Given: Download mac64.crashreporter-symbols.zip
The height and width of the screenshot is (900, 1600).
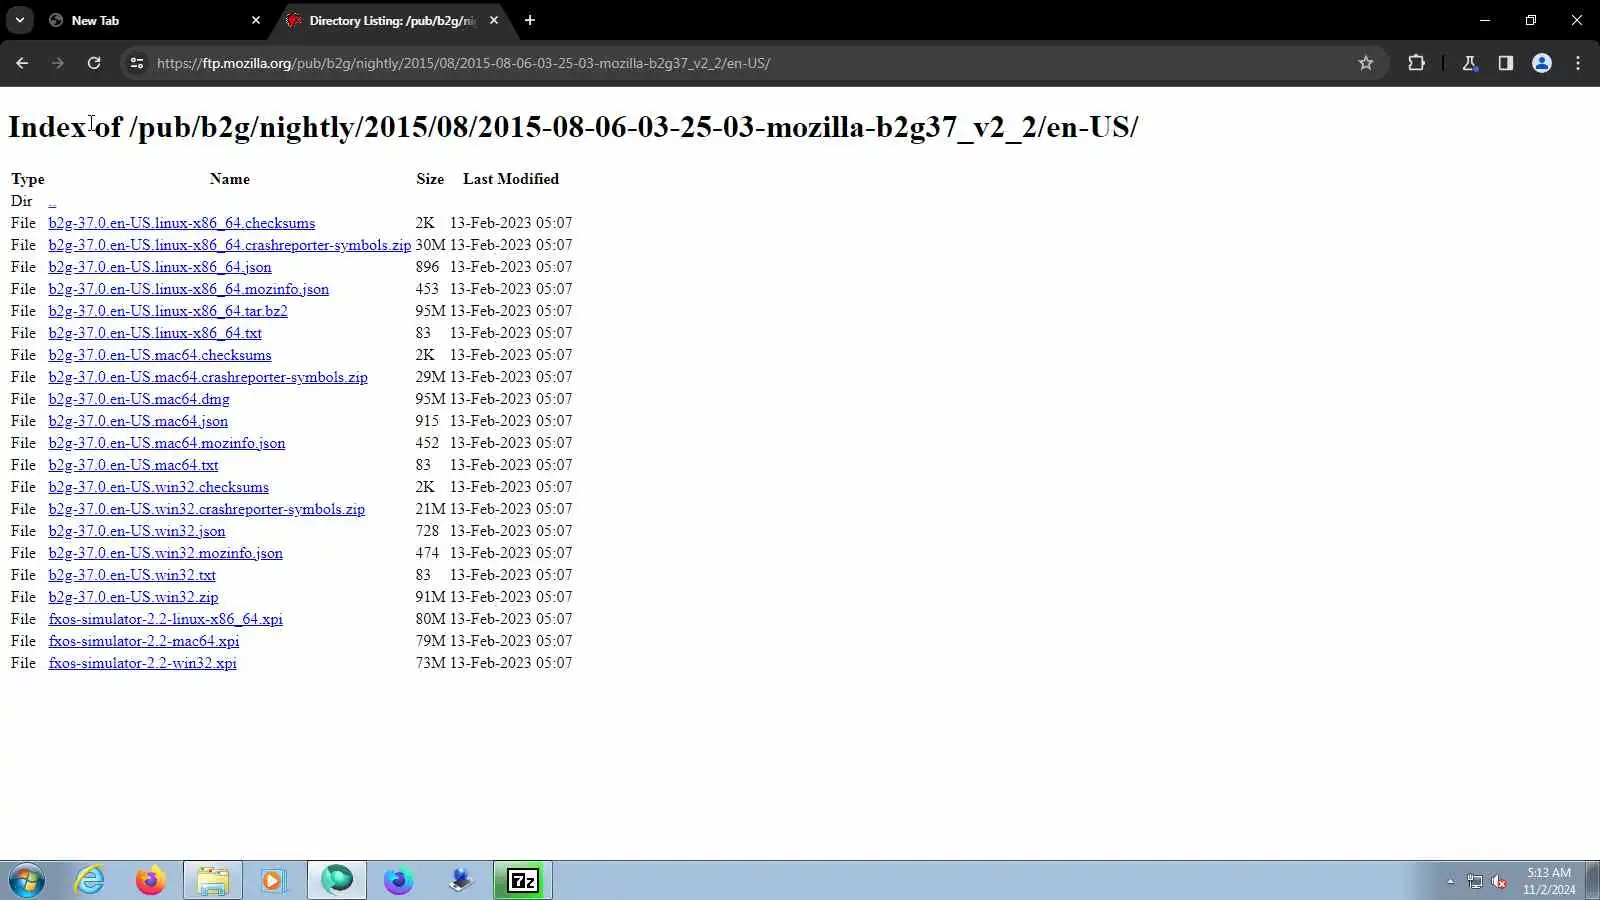Looking at the screenshot, I should (208, 377).
